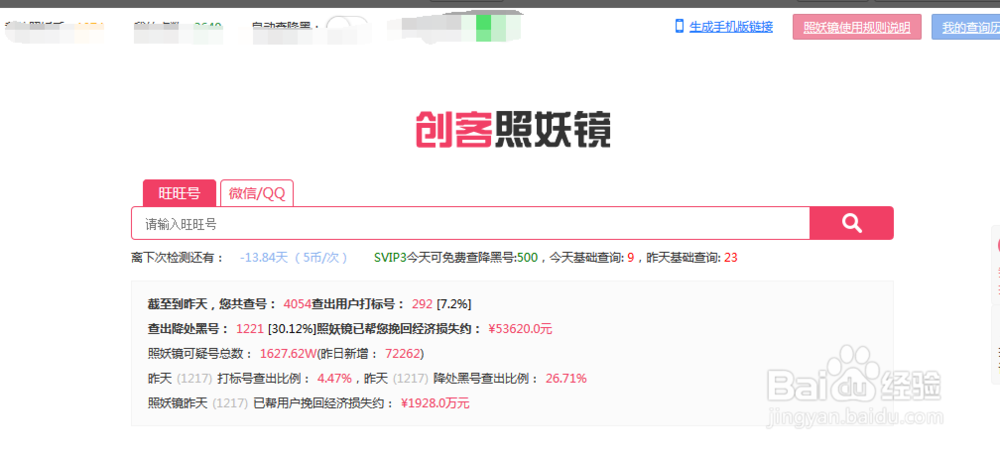The height and width of the screenshot is (452, 1000).
Task: Click the ¥53620.0元 recovered loss amount
Action: (520, 328)
